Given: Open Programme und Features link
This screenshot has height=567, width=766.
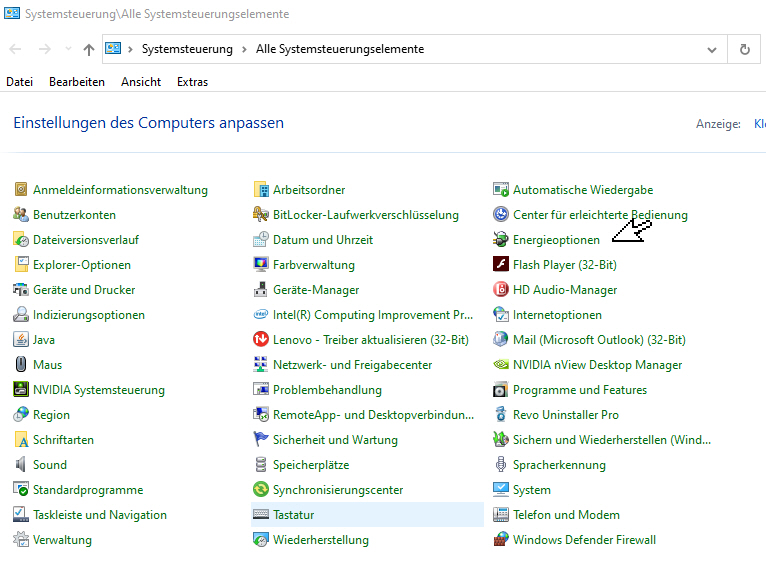Looking at the screenshot, I should [580, 390].
